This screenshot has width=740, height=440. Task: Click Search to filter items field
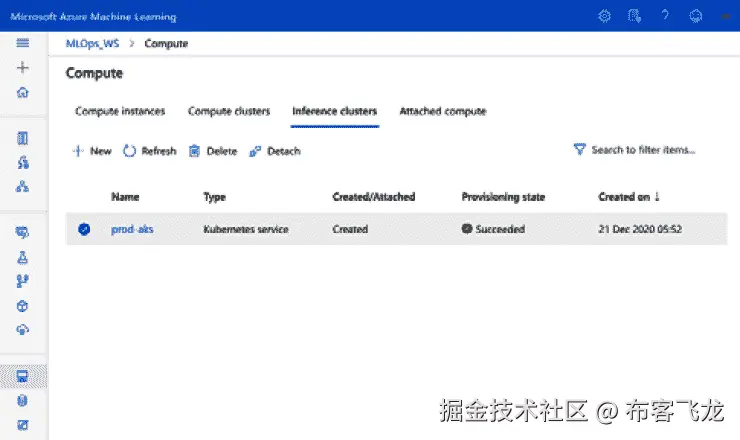coord(643,150)
